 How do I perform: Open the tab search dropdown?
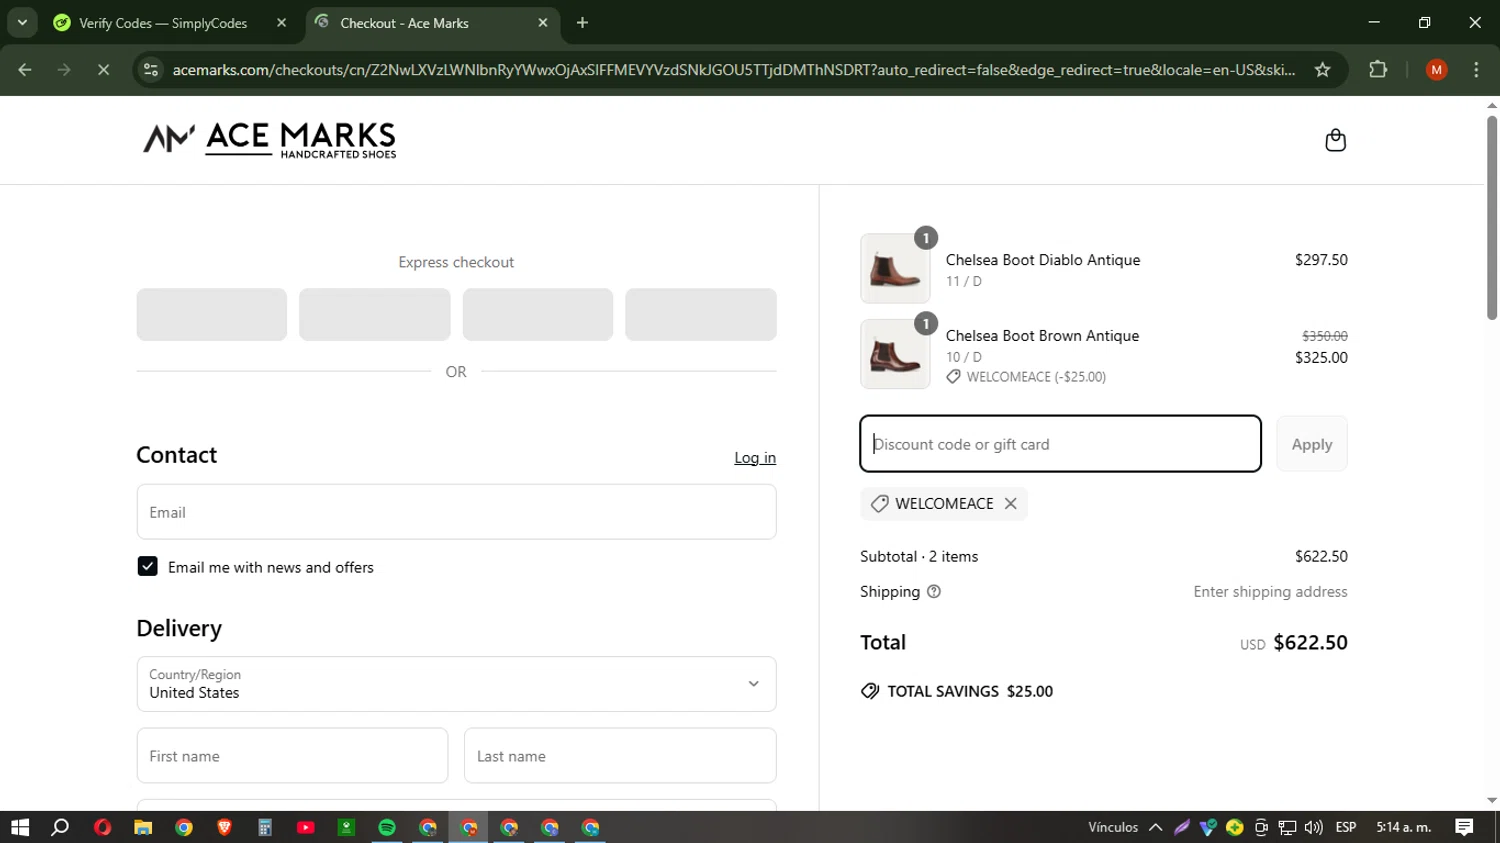(22, 23)
